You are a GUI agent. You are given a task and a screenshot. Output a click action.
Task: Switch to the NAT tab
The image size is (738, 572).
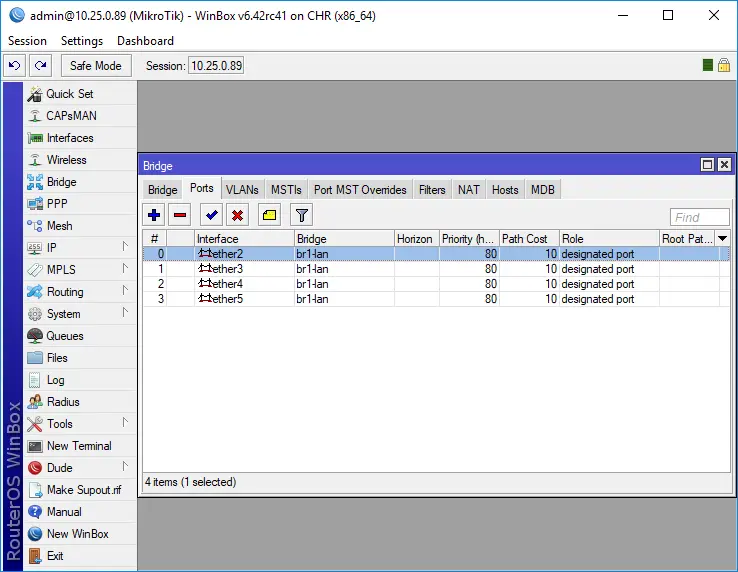(469, 190)
